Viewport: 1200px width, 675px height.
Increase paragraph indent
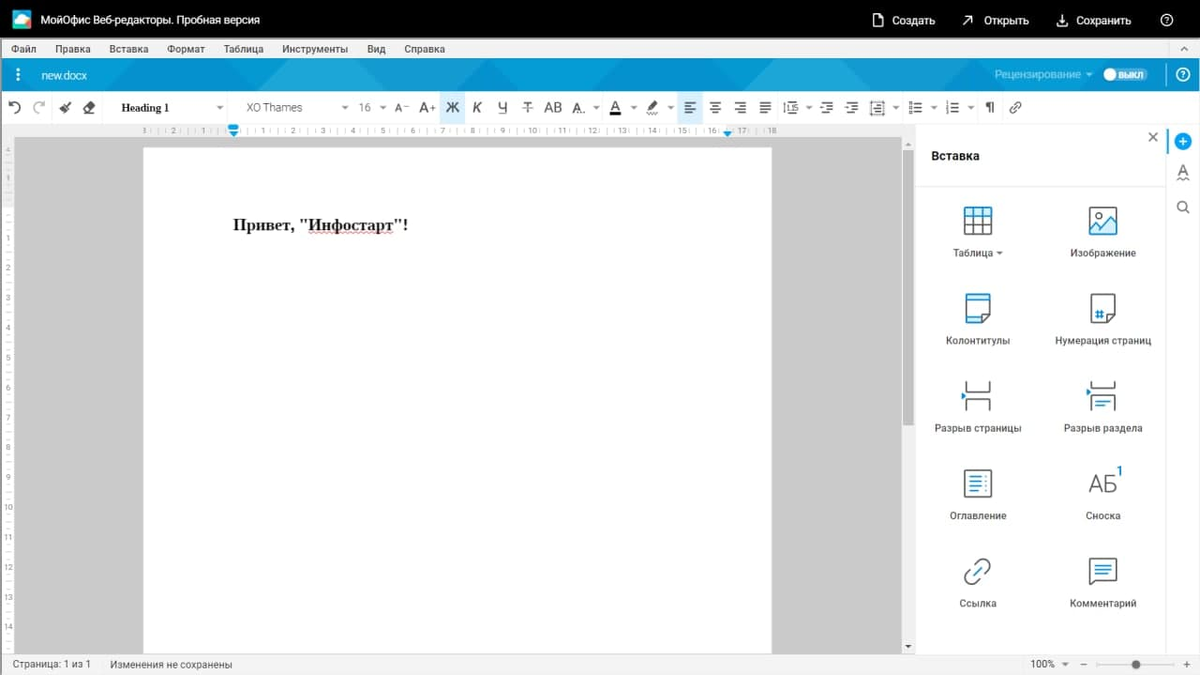click(851, 107)
